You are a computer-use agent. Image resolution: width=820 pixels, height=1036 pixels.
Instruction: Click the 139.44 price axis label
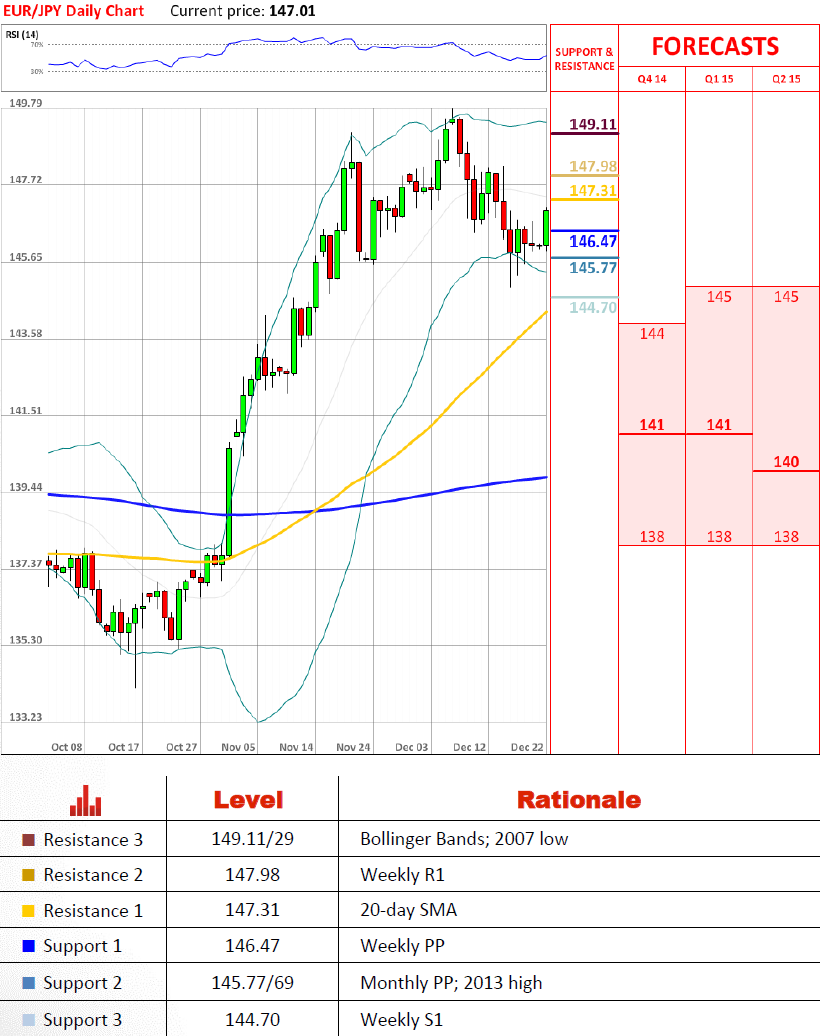pos(26,488)
